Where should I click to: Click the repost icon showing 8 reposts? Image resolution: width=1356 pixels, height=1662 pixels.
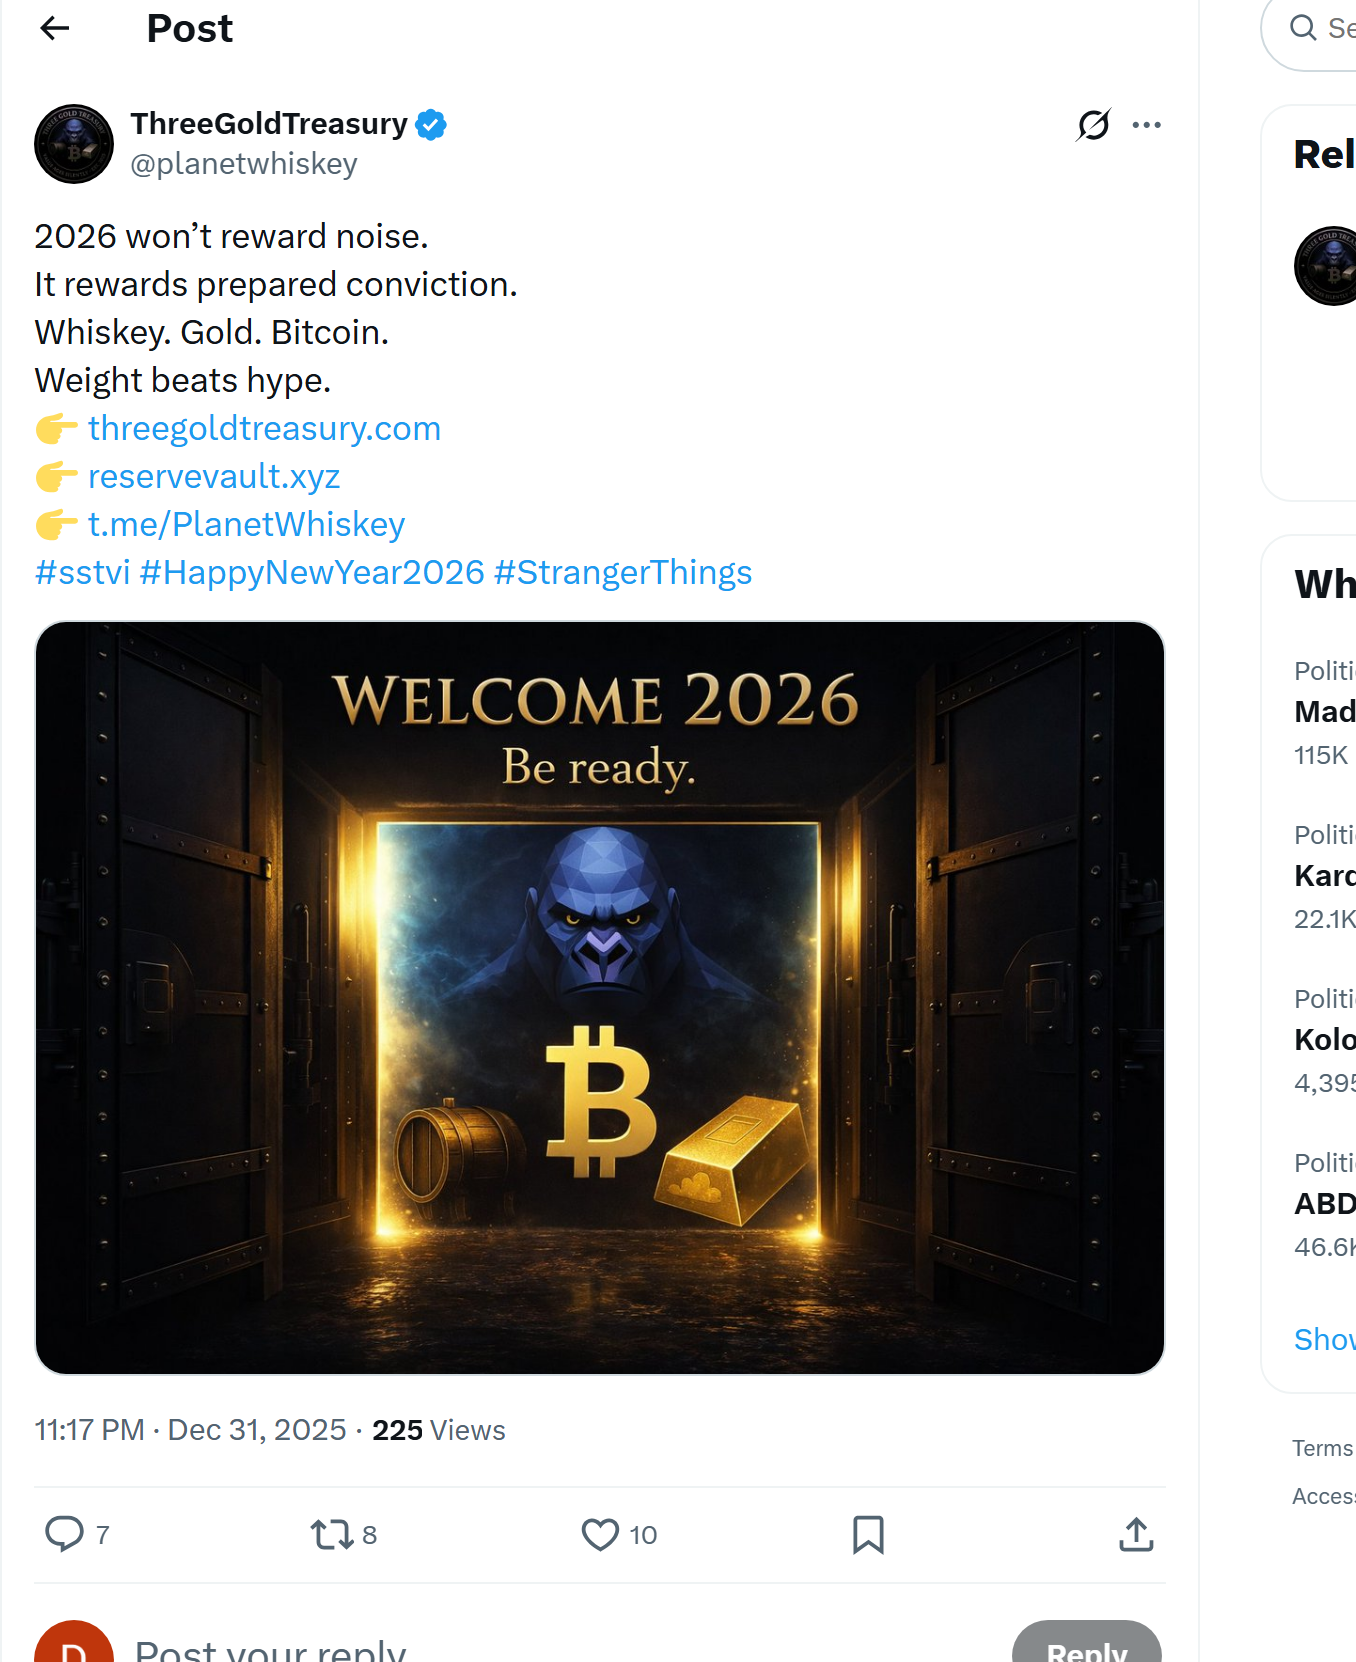pos(334,1533)
